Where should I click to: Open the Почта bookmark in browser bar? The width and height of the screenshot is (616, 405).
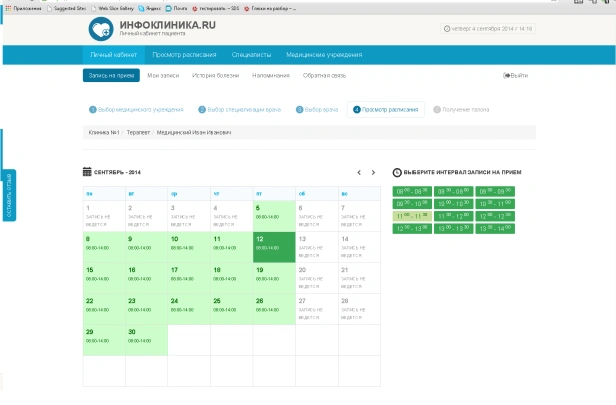coord(180,7)
